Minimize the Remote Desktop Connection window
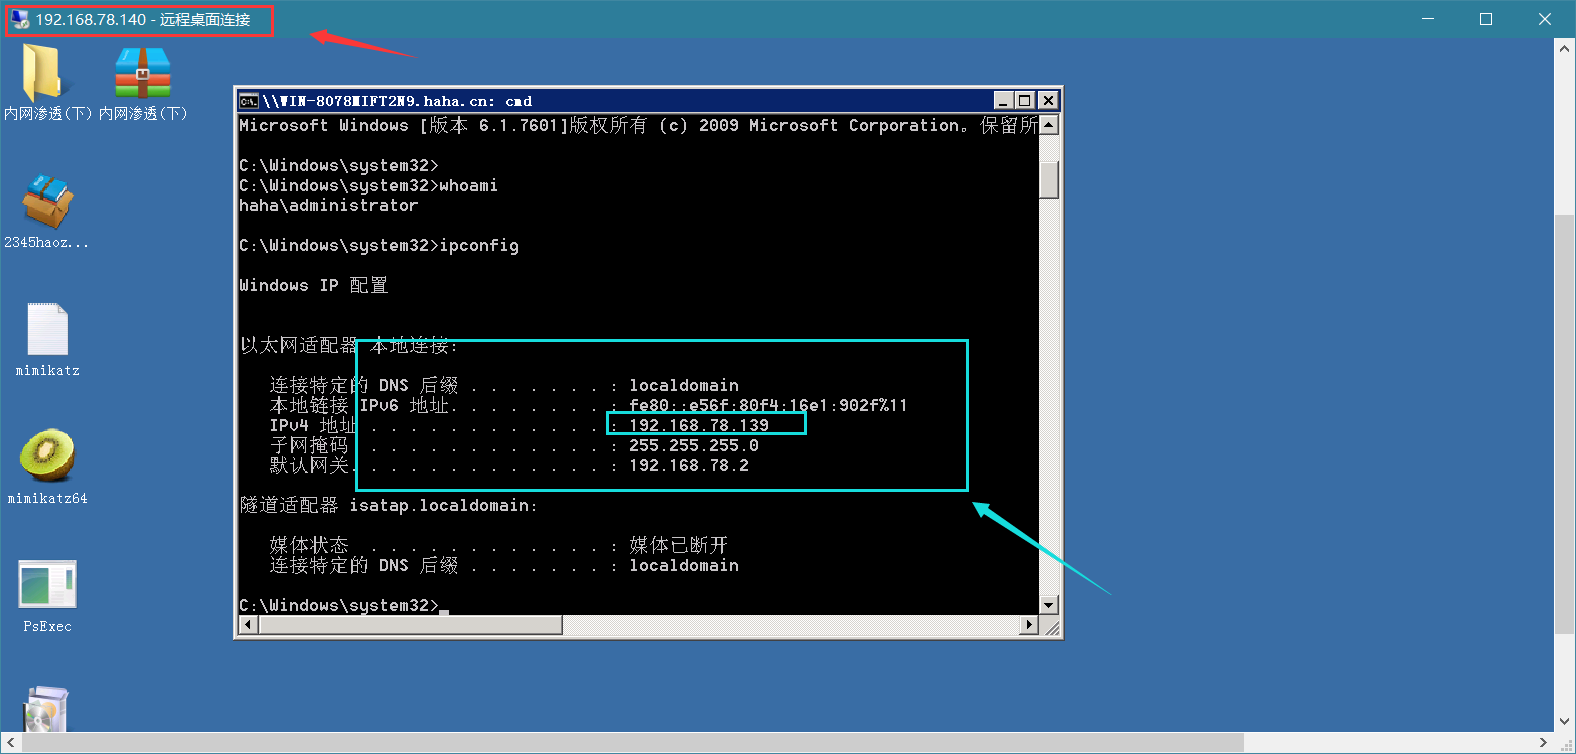1576x754 pixels. pos(1428,19)
